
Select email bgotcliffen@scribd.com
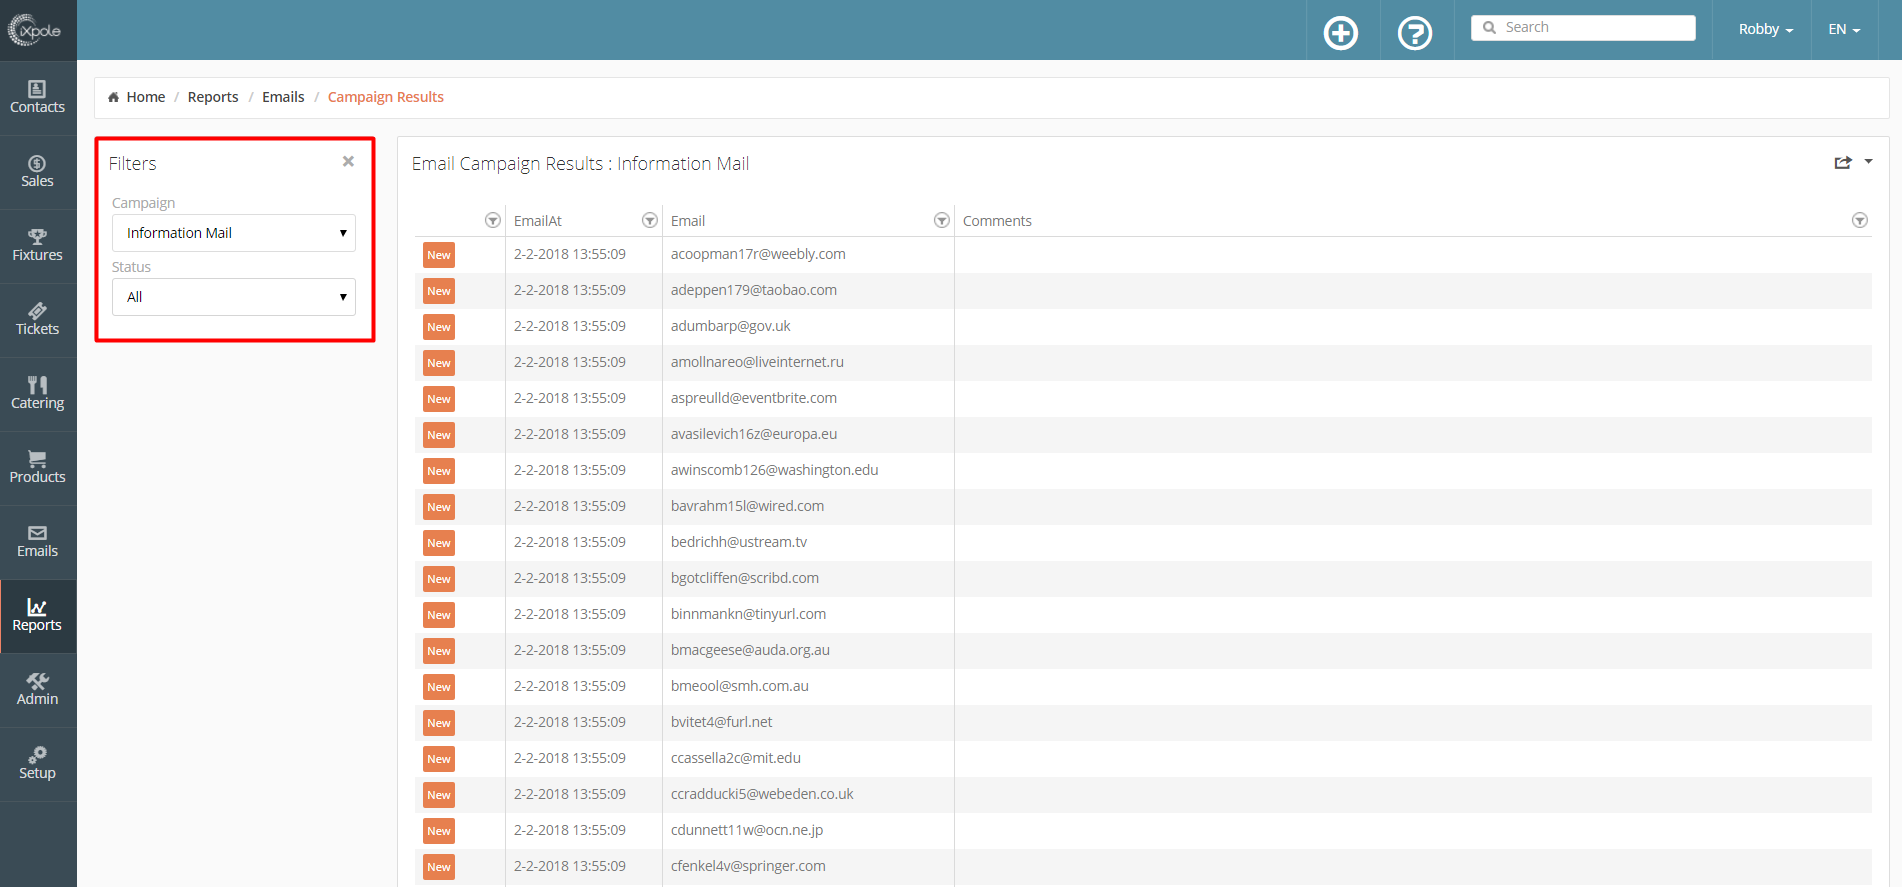745,578
